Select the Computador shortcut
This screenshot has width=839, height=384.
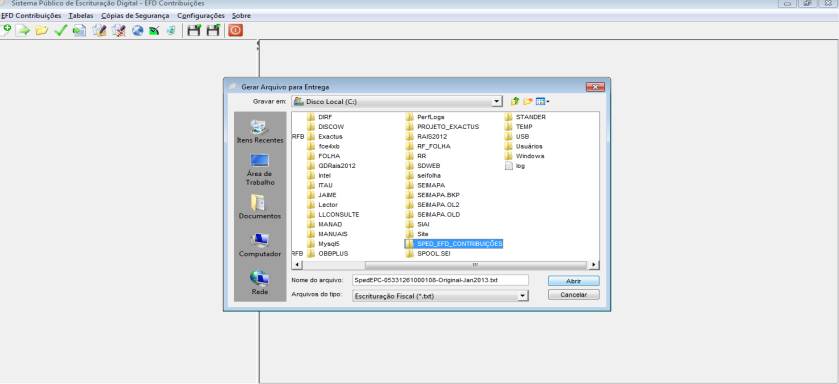pyautogui.click(x=260, y=245)
